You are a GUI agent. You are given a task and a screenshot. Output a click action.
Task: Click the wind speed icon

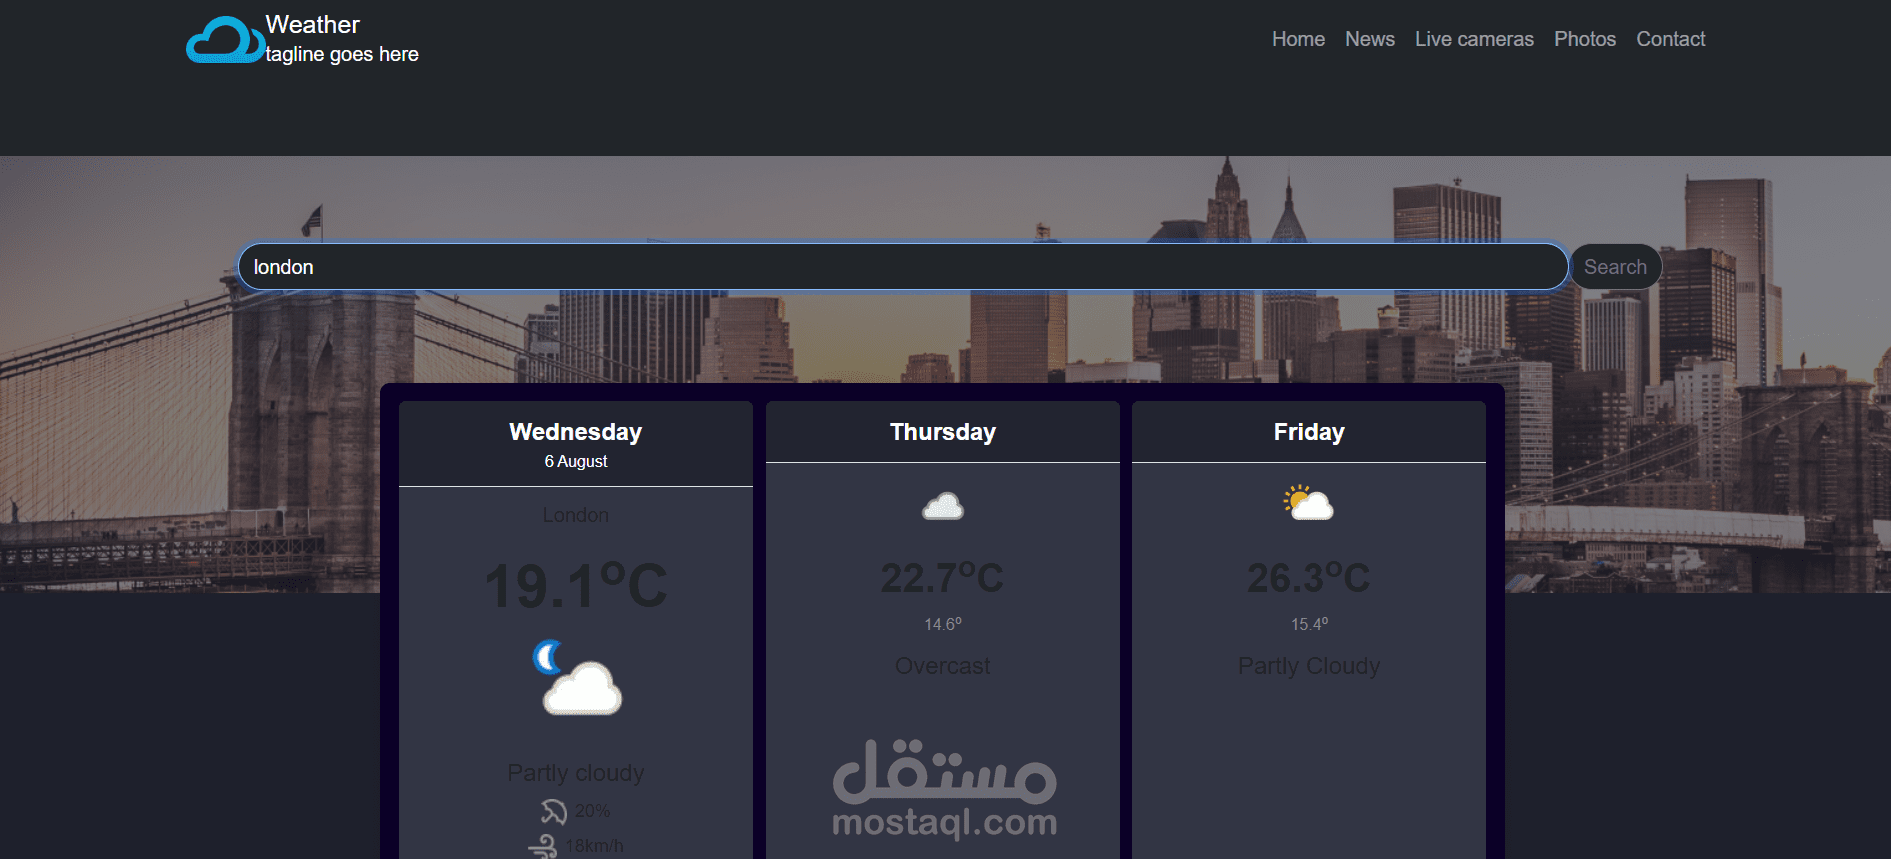click(543, 846)
